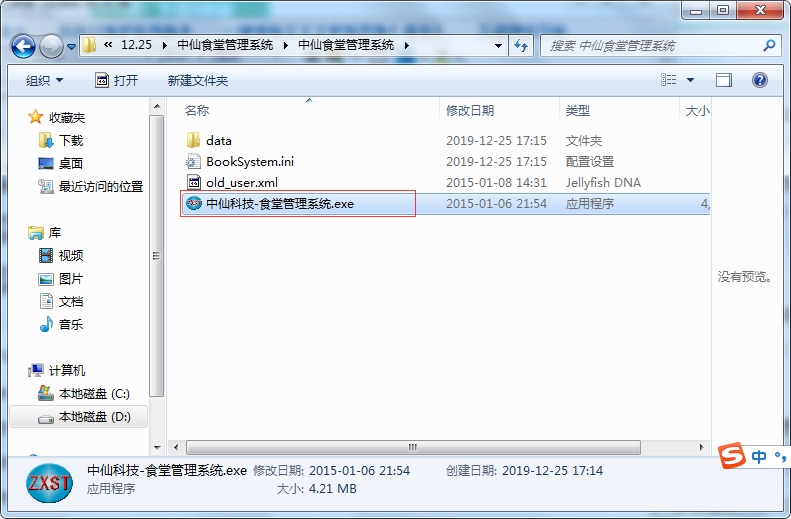The image size is (791, 519).
Task: Click the change view icon
Action: [668, 80]
